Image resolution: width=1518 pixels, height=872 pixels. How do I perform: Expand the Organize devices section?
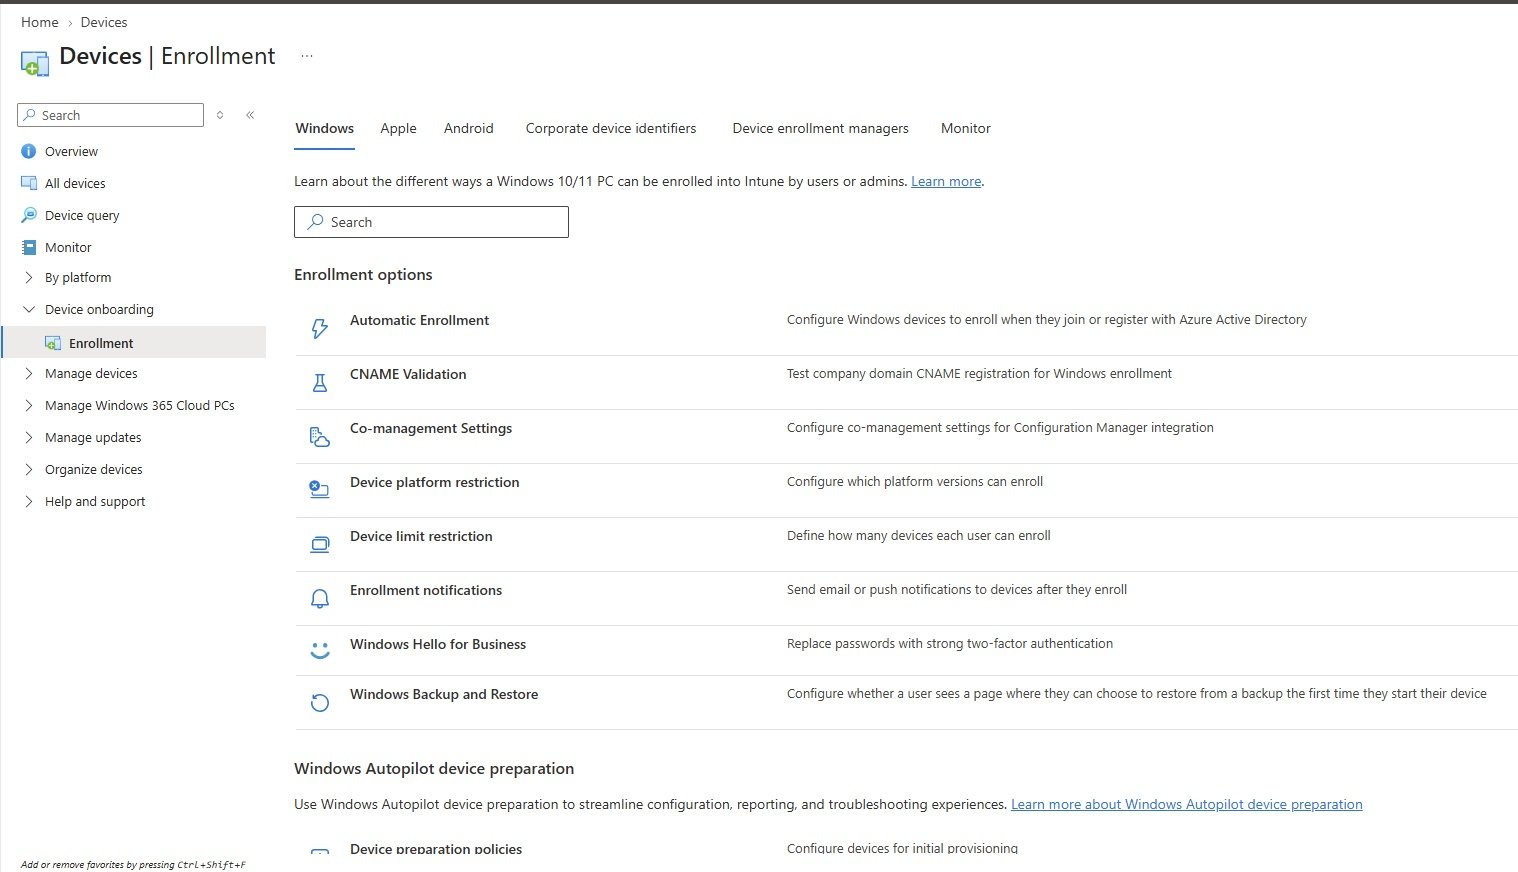tap(29, 470)
